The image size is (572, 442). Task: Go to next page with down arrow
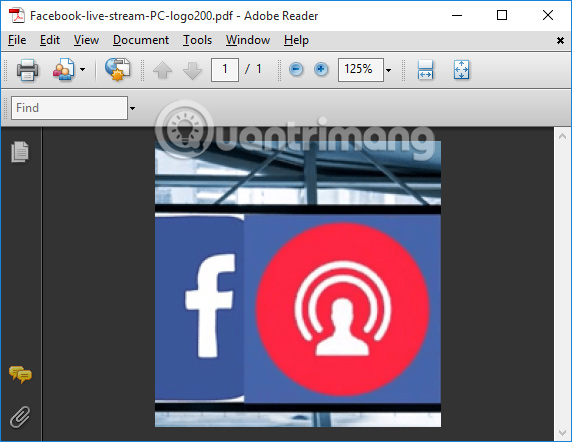point(192,70)
